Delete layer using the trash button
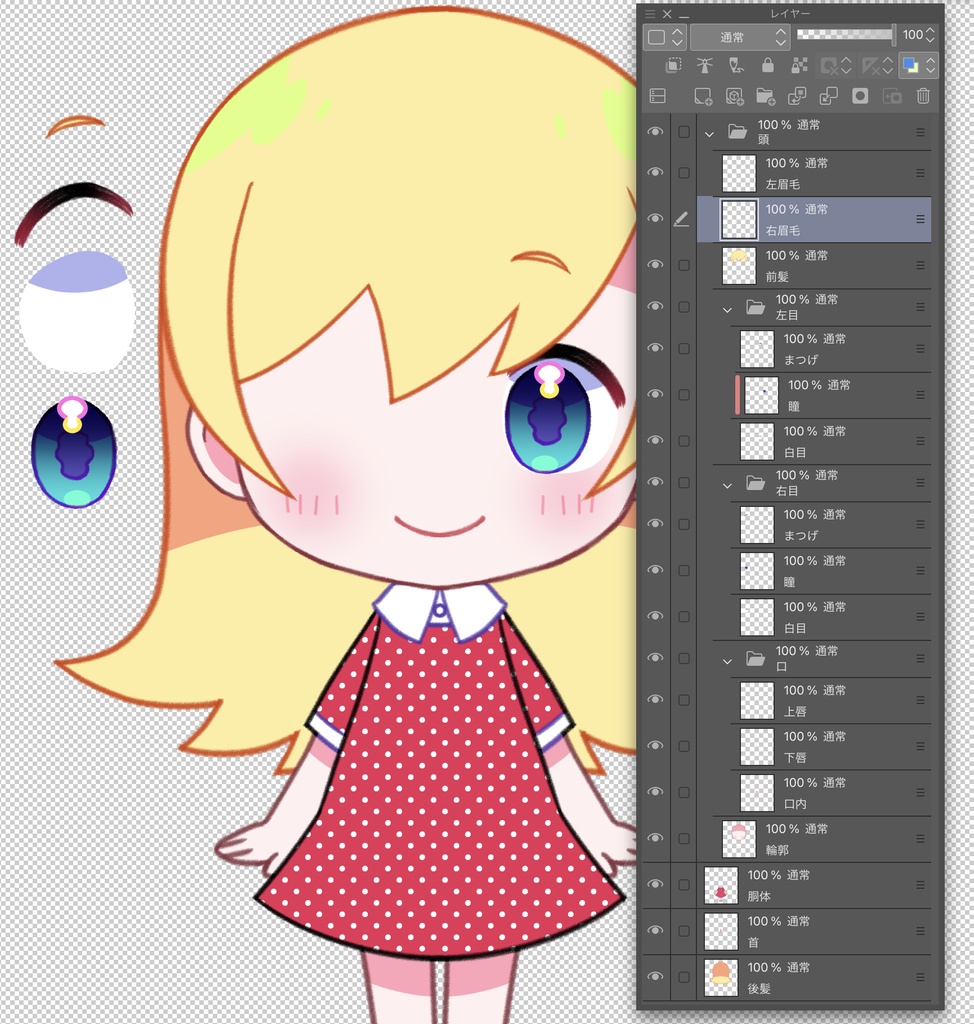 922,96
